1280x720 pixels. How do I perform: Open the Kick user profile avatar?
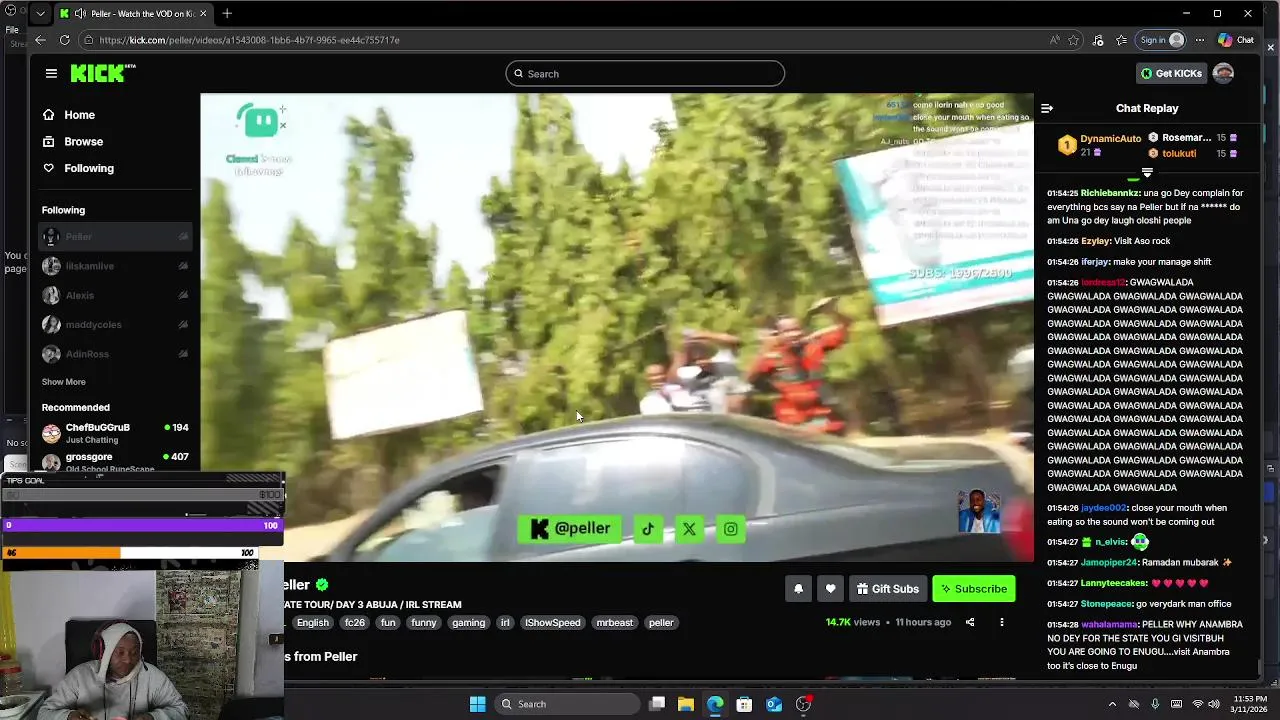coord(1222,73)
